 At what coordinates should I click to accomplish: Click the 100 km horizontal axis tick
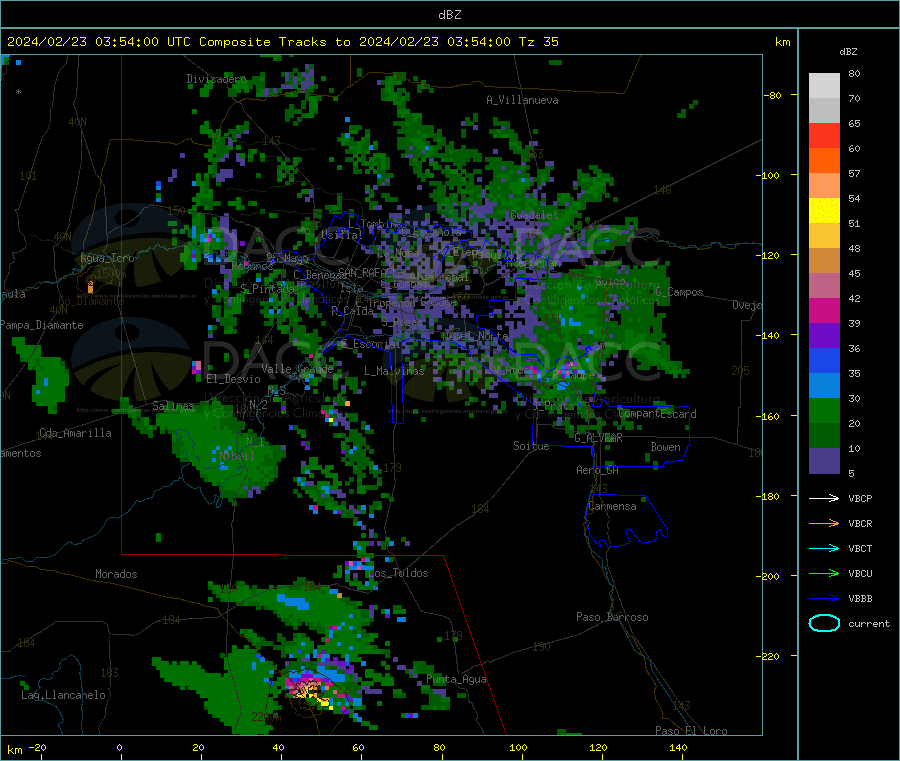click(518, 747)
